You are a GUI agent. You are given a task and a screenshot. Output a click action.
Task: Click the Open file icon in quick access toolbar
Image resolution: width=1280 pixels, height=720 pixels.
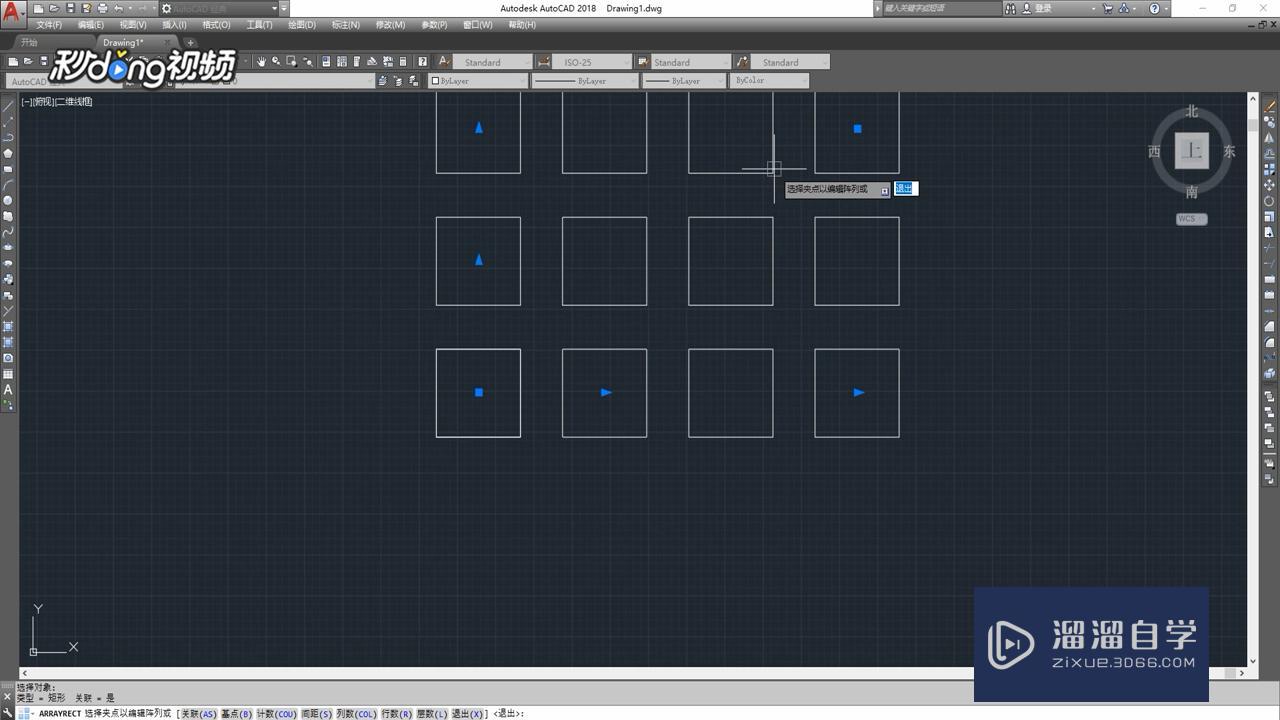54,8
